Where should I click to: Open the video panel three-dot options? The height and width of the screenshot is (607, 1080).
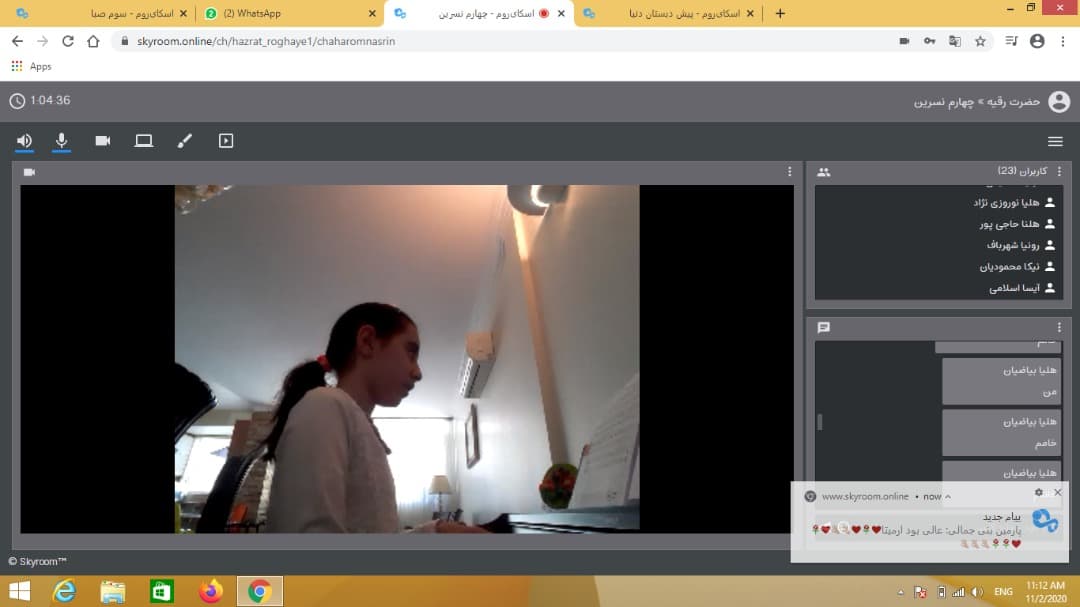click(789, 172)
